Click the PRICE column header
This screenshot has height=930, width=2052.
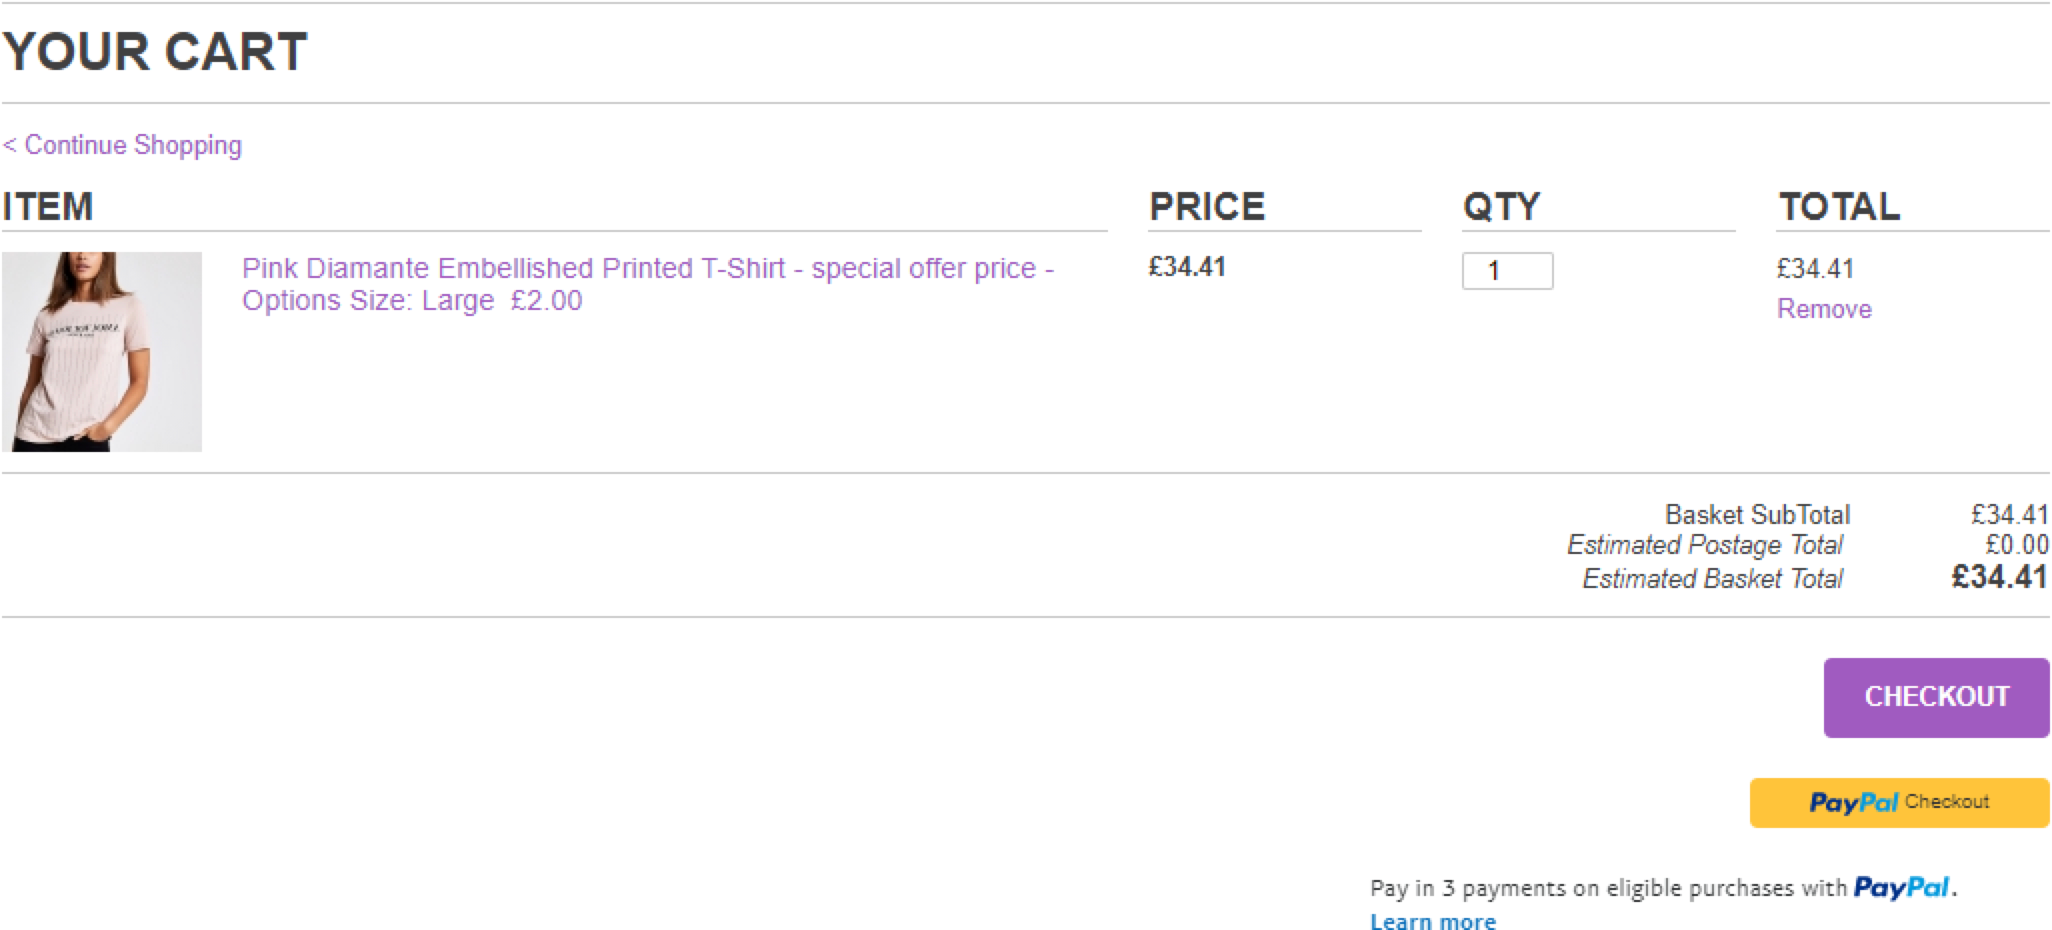tap(1206, 207)
